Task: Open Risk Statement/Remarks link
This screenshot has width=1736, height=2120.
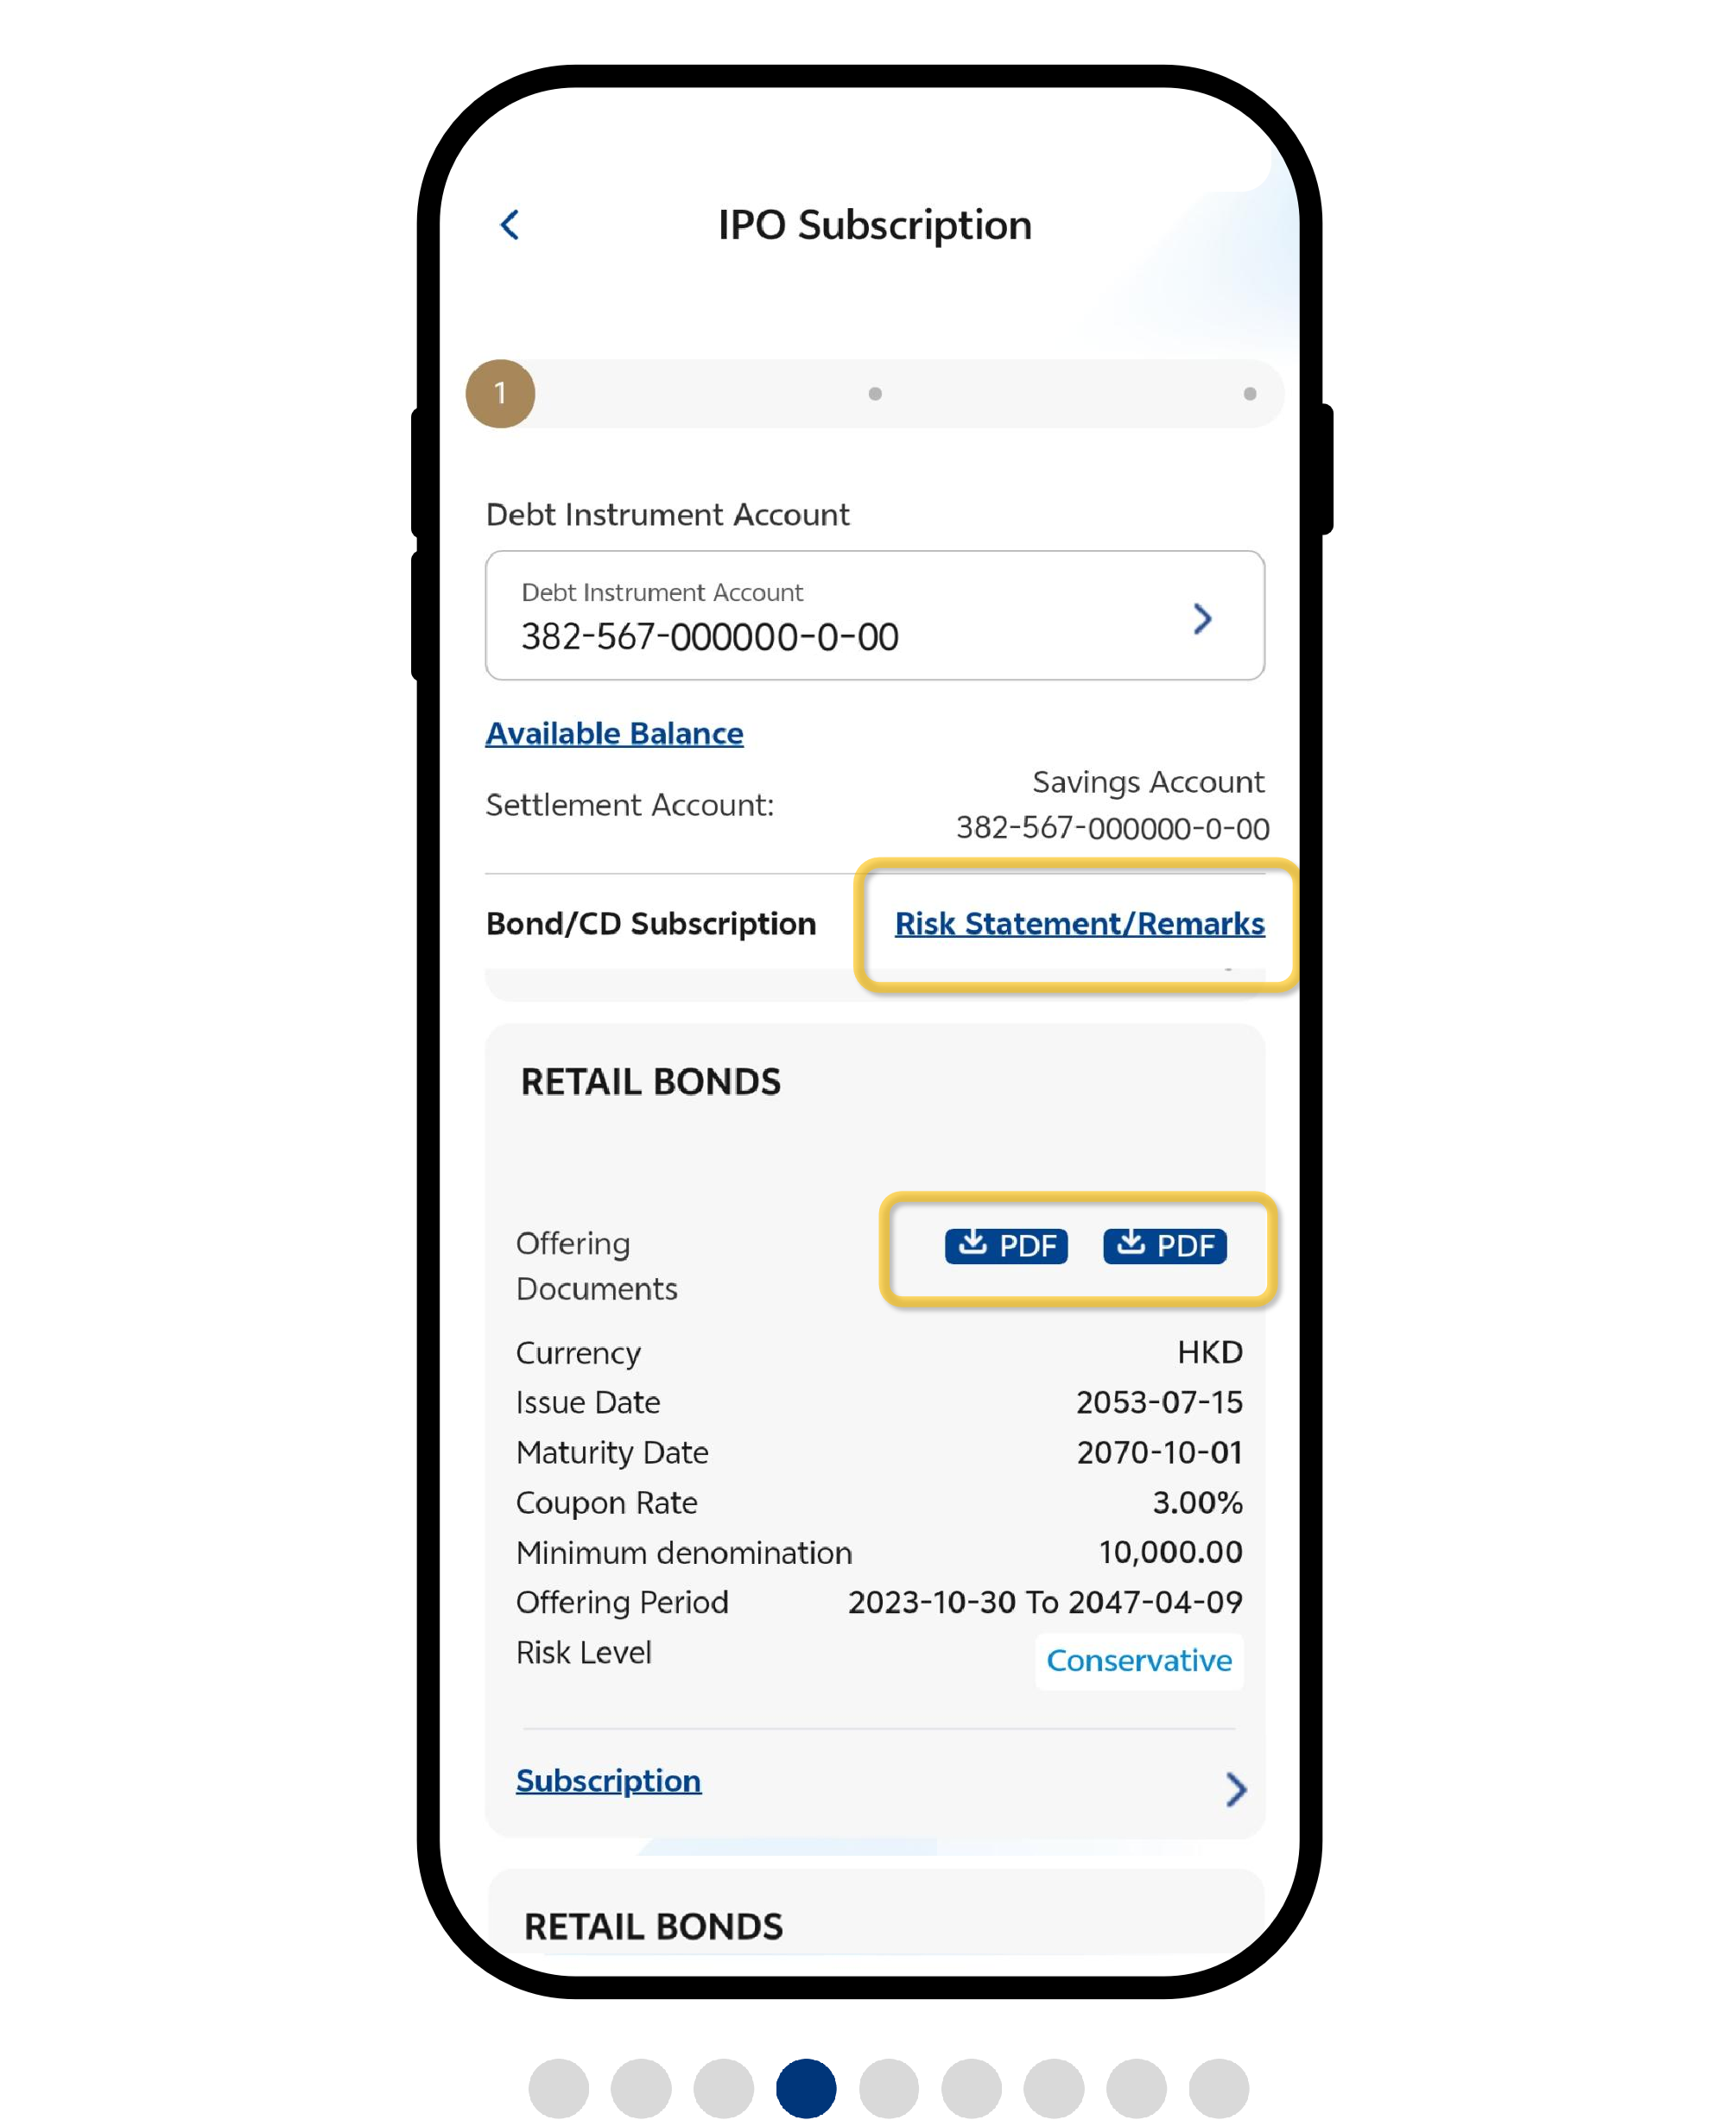Action: click(1079, 923)
